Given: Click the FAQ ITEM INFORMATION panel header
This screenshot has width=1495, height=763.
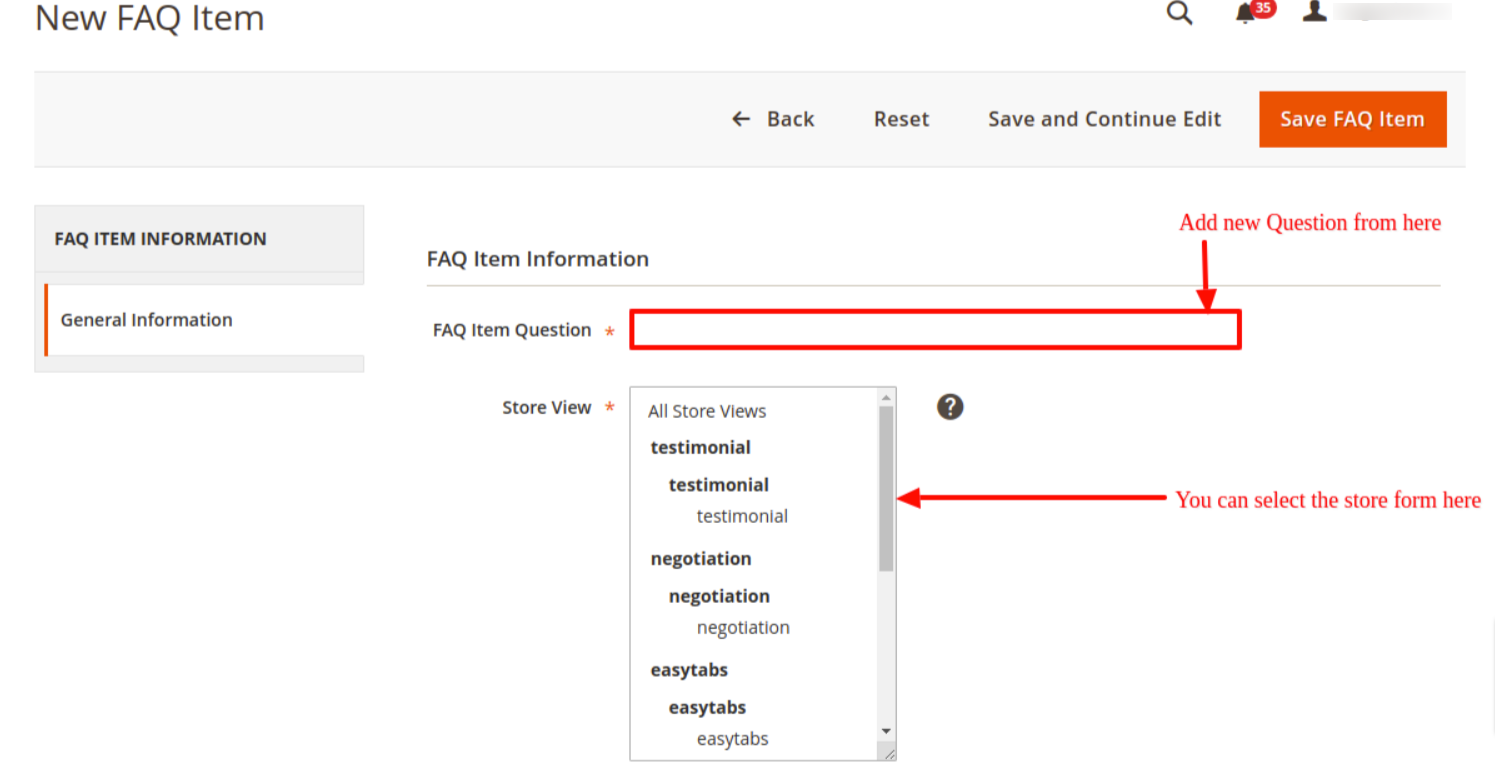Looking at the screenshot, I should [x=160, y=239].
